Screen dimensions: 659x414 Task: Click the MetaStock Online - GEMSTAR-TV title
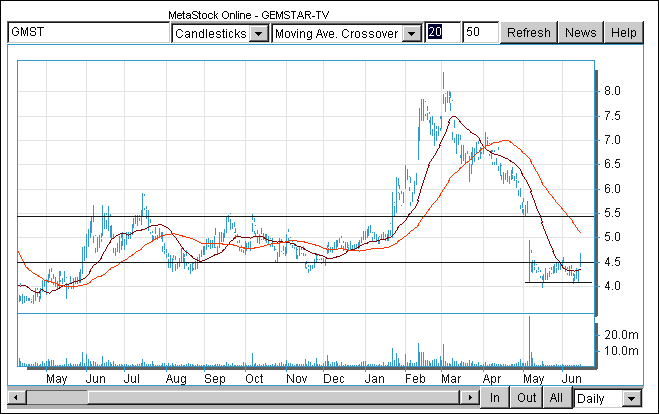click(249, 15)
